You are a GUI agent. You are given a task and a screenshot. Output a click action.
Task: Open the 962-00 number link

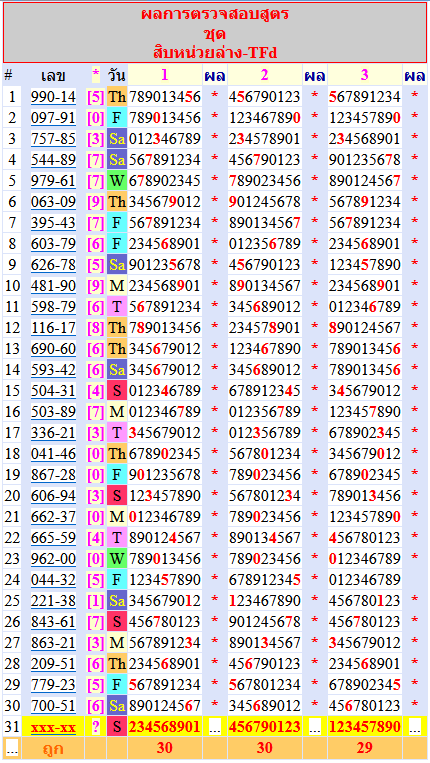click(x=54, y=559)
